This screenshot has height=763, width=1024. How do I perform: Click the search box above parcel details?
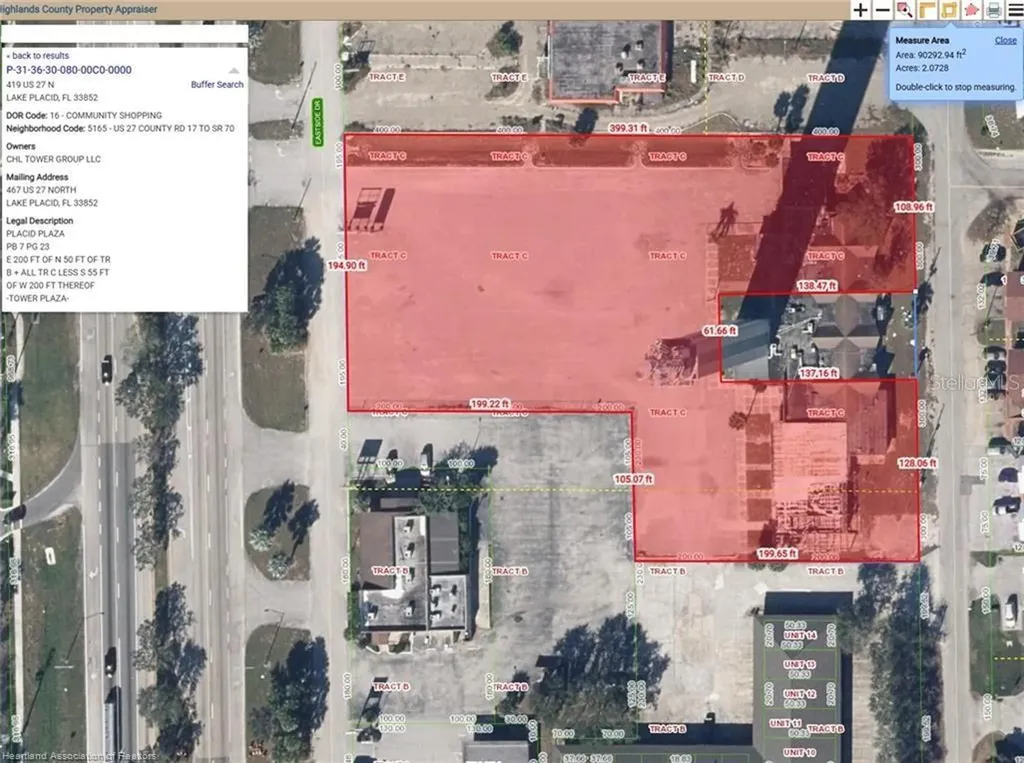(x=123, y=33)
